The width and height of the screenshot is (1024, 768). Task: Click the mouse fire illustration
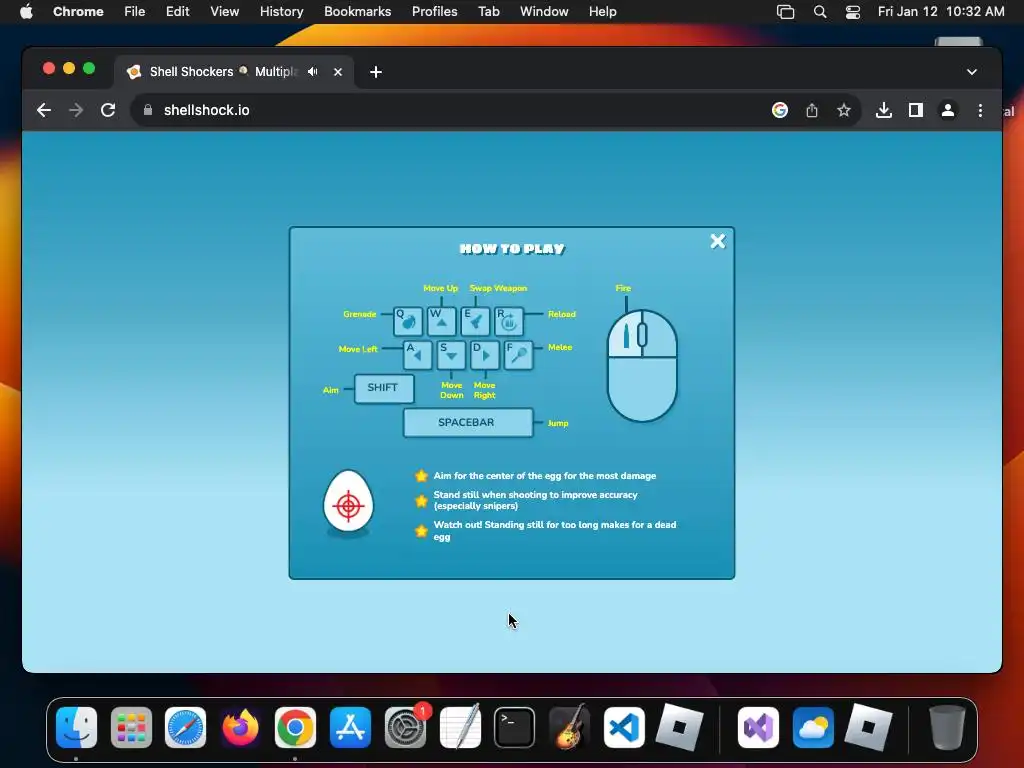[642, 366]
